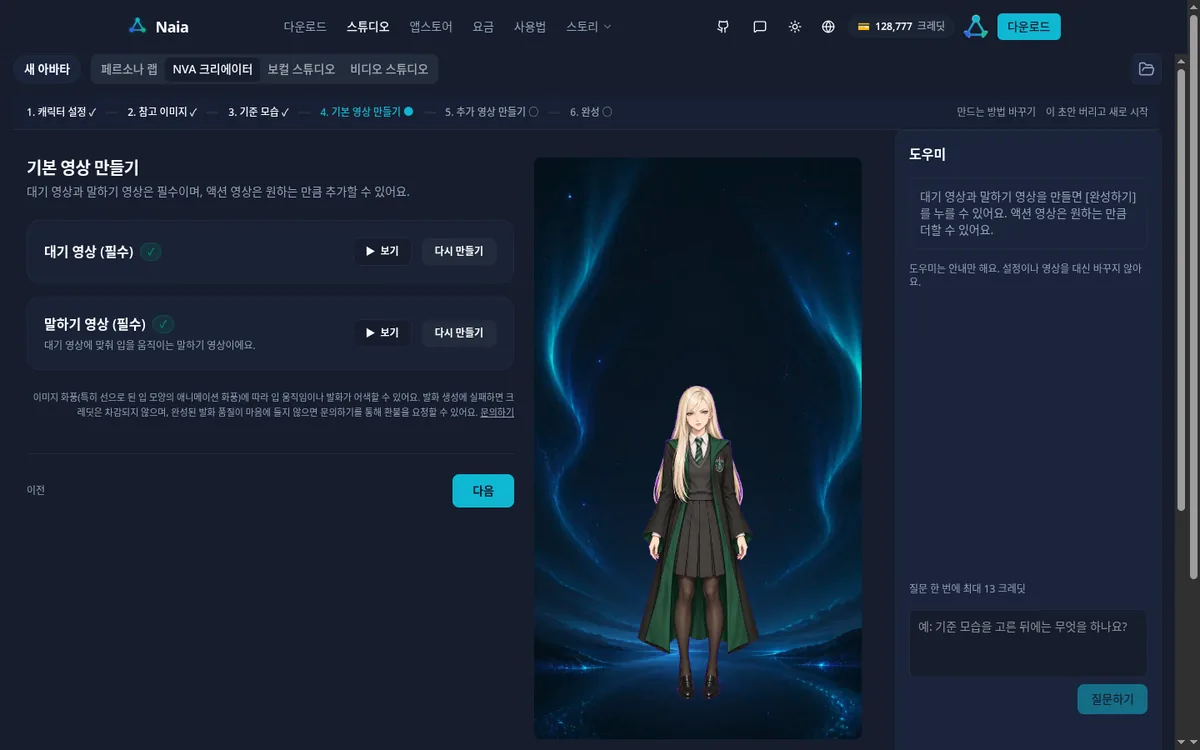
Task: Open the 앱스토어 nav item
Action: 431,27
